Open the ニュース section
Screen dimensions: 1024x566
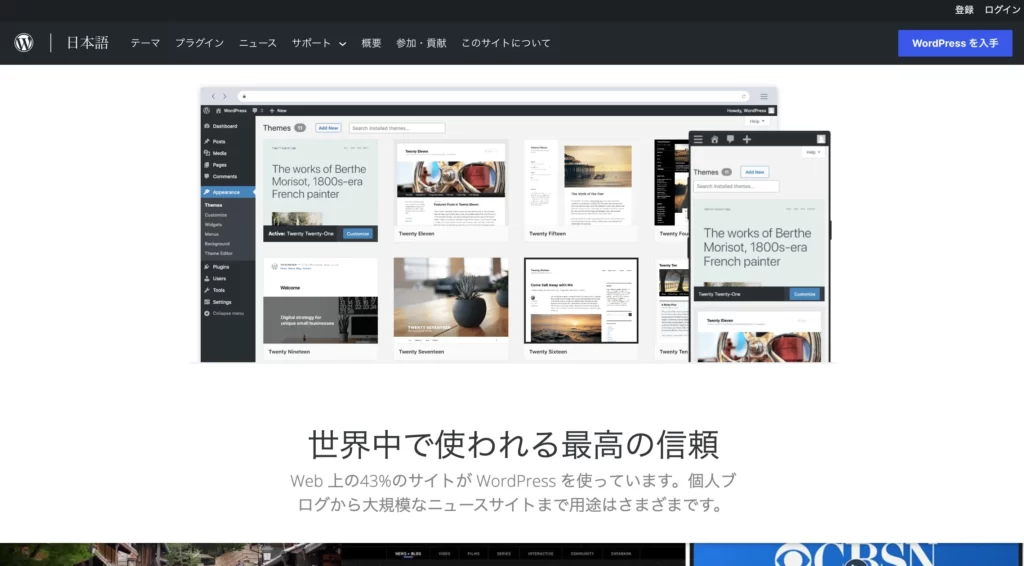pos(257,43)
